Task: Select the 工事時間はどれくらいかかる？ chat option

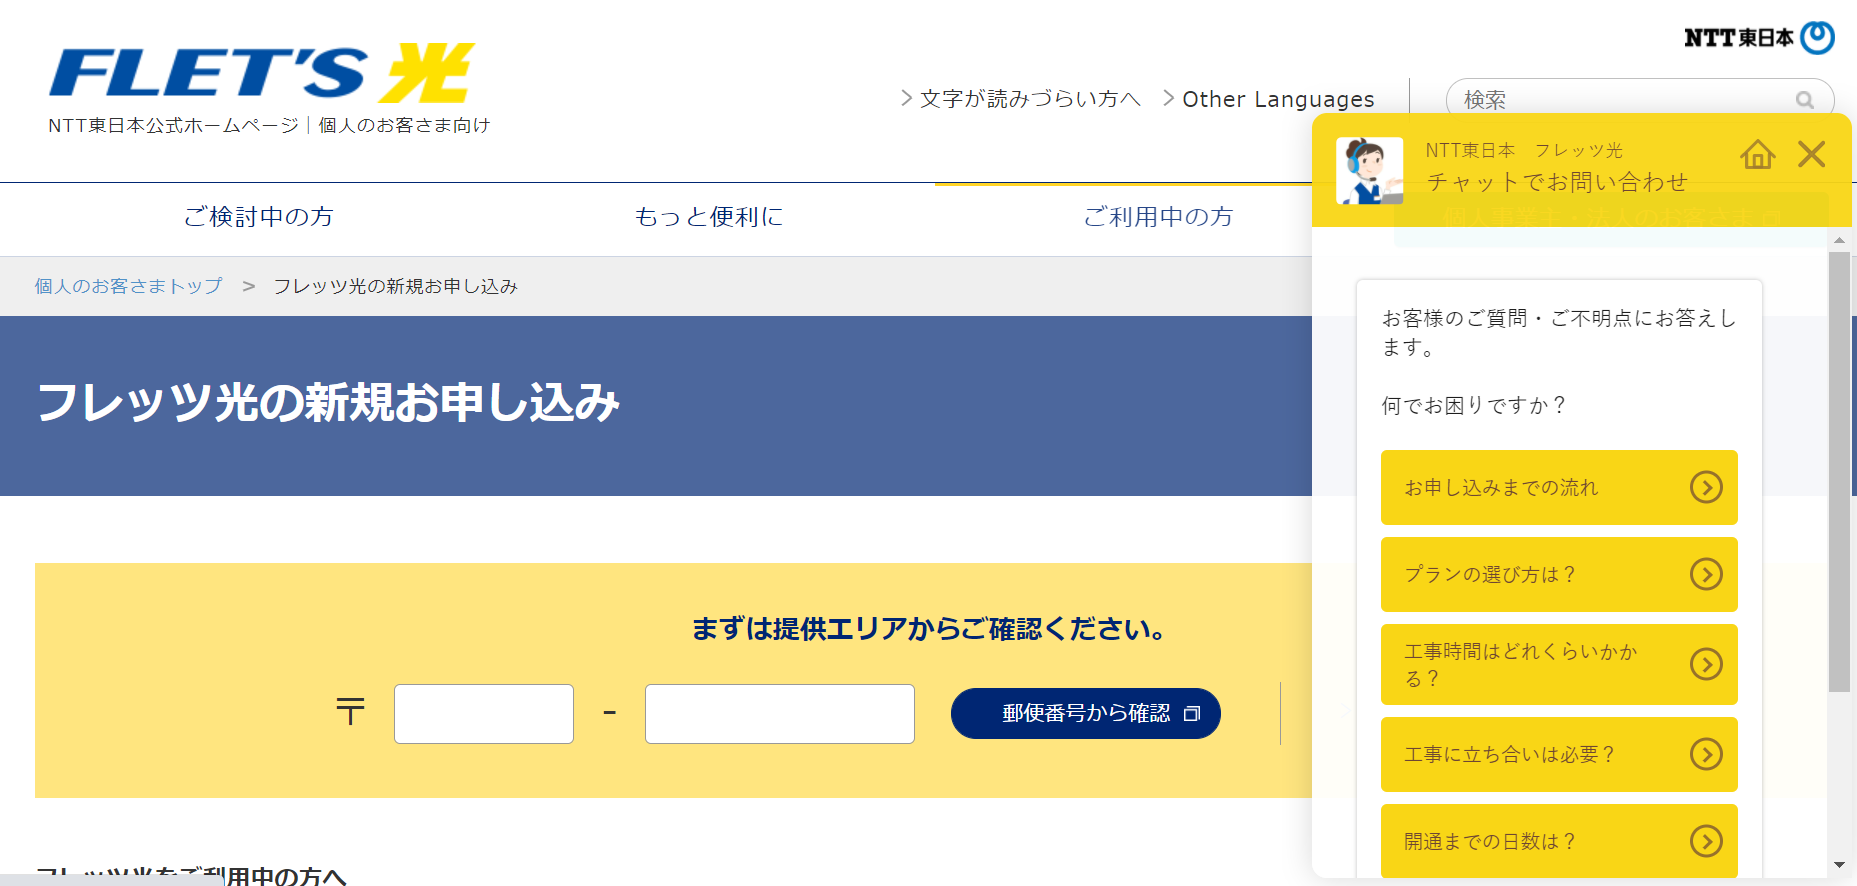Action: click(1559, 664)
